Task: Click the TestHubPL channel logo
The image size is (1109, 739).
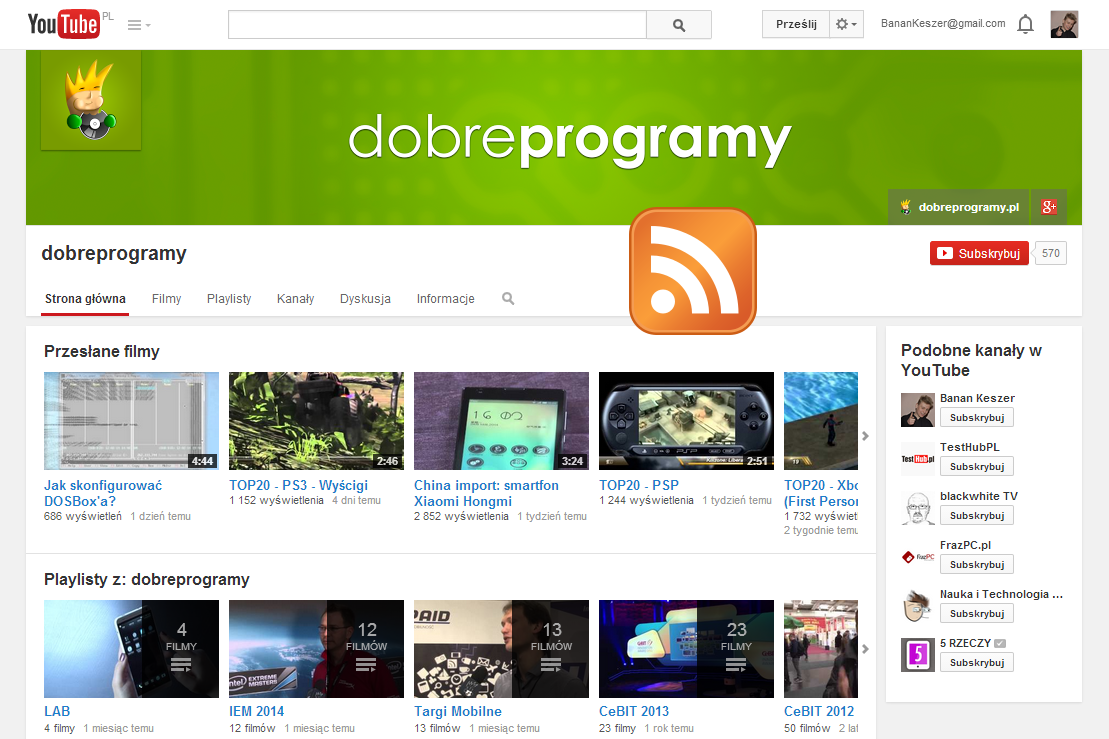Action: 917,459
